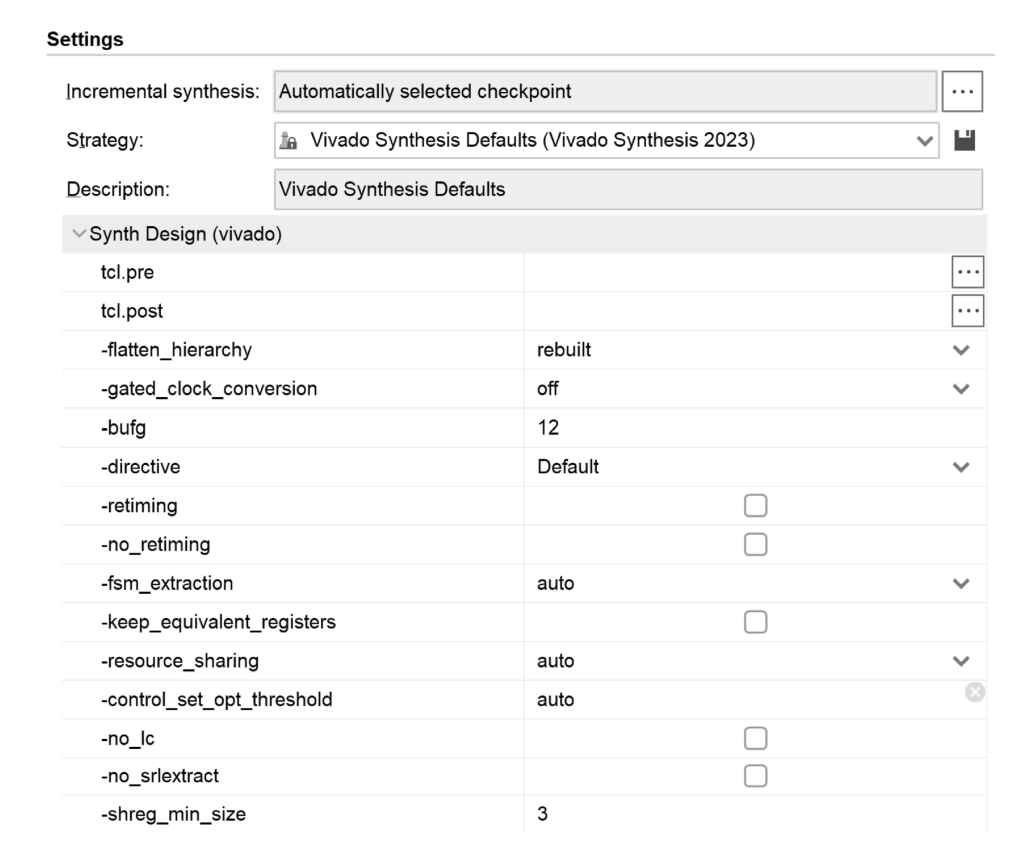Open the -gated_clock_conversion dropdown
Image resolution: width=1033 pixels, height=851 pixels.
tap(961, 389)
